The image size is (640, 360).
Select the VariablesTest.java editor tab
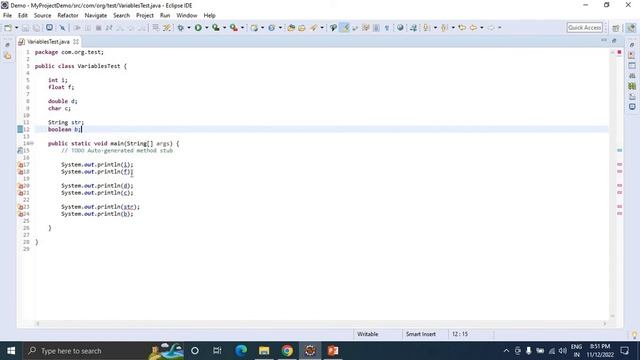point(48,42)
